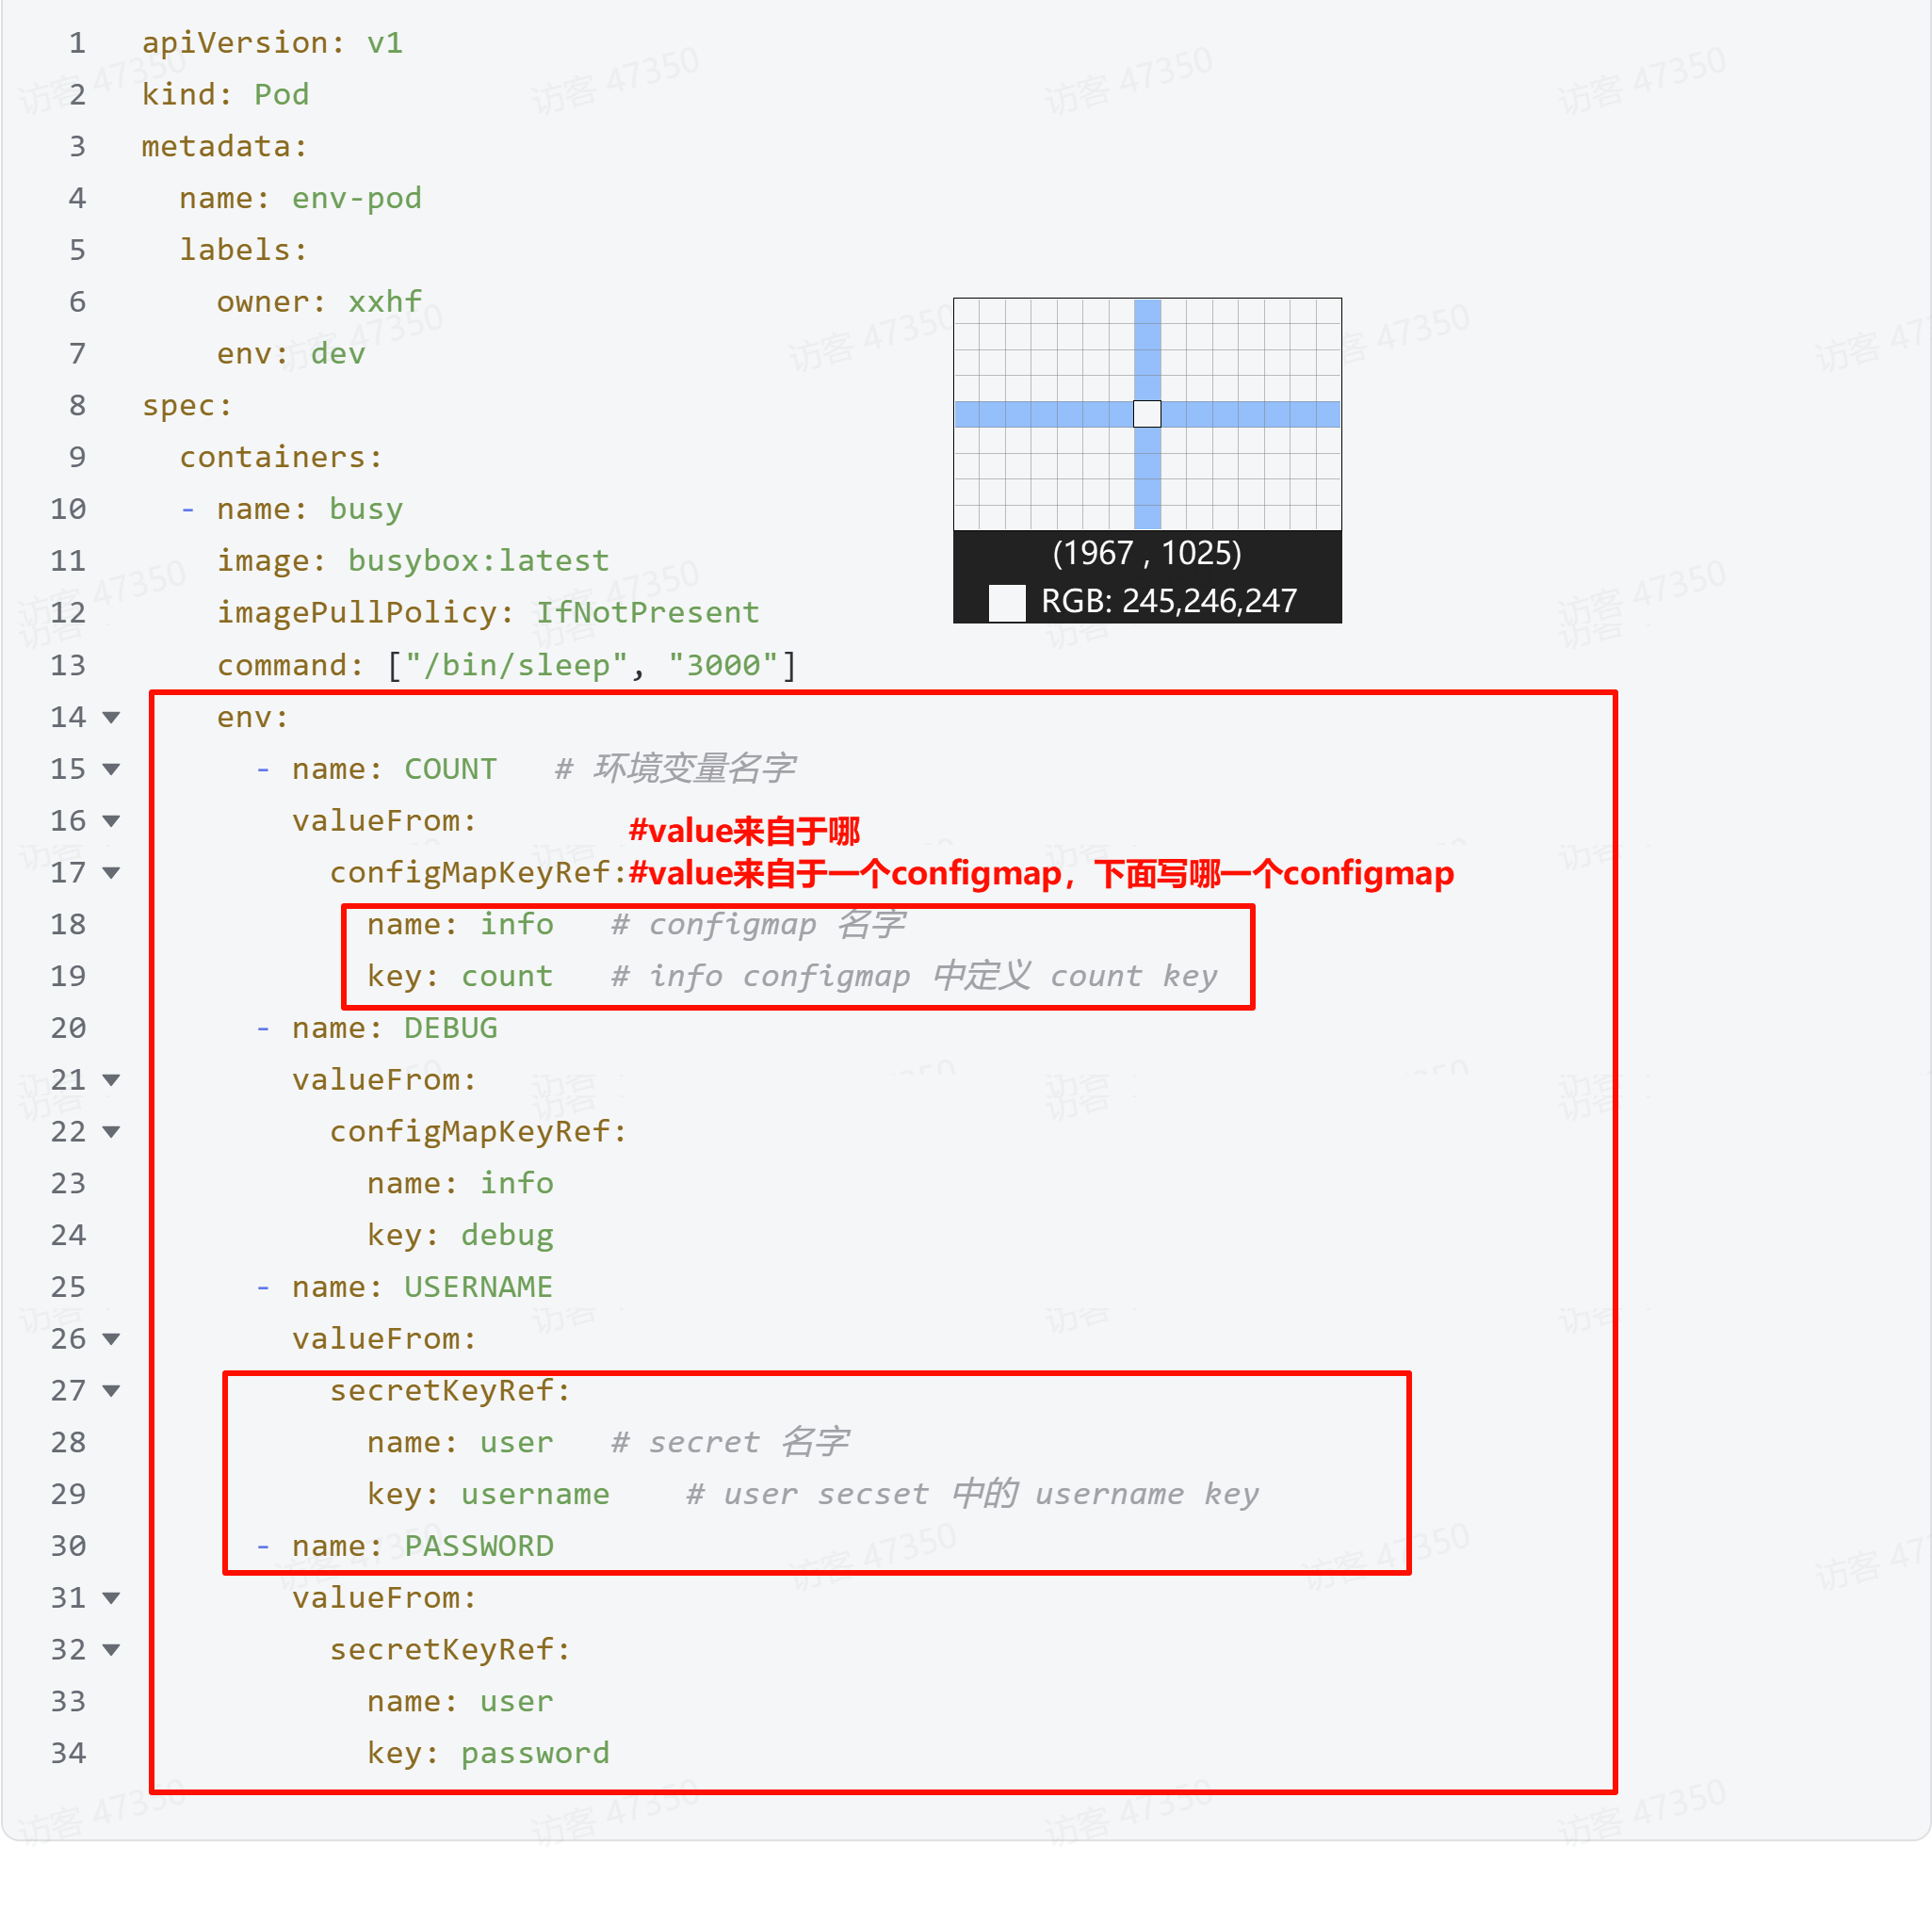Collapse valueFrom arrow at line 31
Image resolution: width=1932 pixels, height=1911 pixels.
pyautogui.click(x=112, y=1598)
